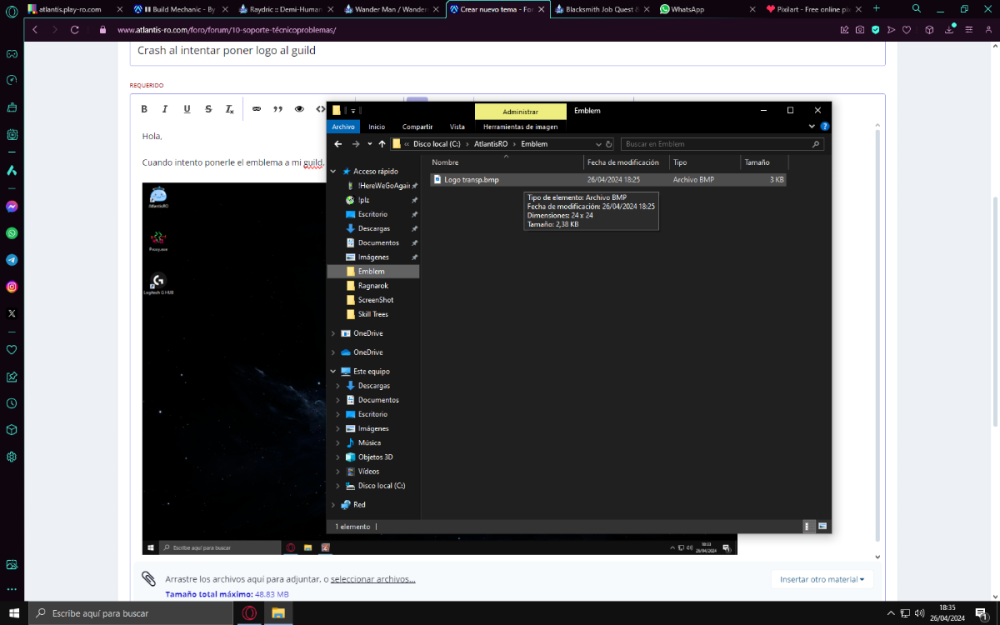This screenshot has height=625, width=1000.
Task: Switch to the Build Mechanic browser tab
Action: (175, 8)
